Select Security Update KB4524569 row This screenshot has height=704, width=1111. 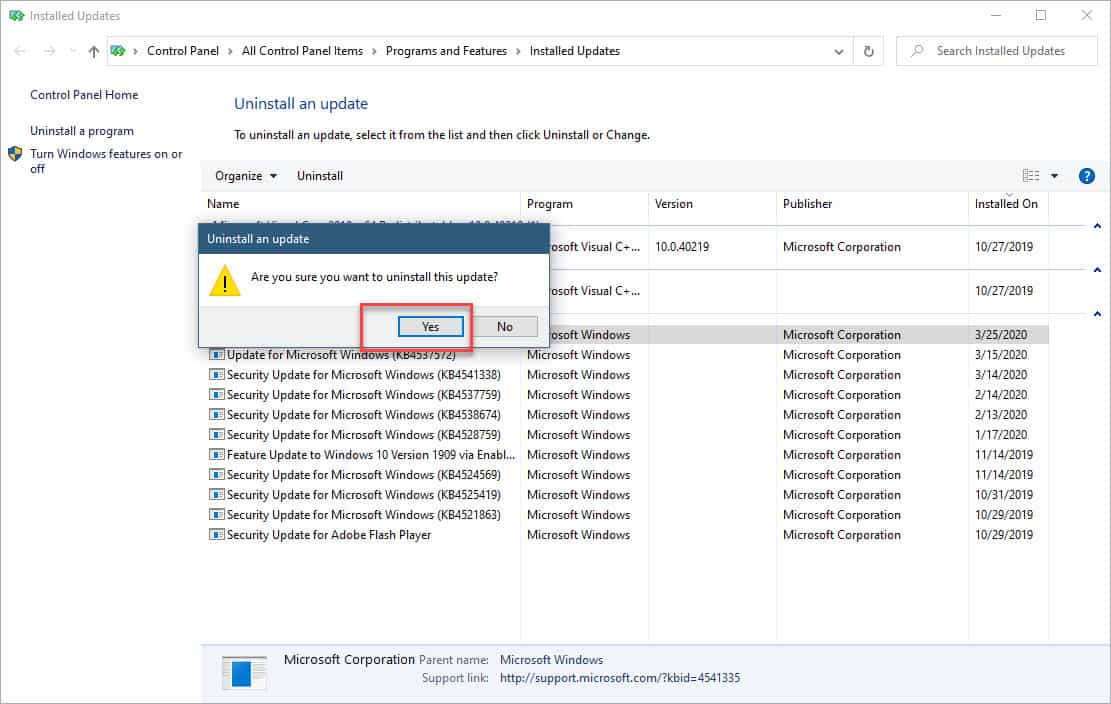(x=628, y=475)
